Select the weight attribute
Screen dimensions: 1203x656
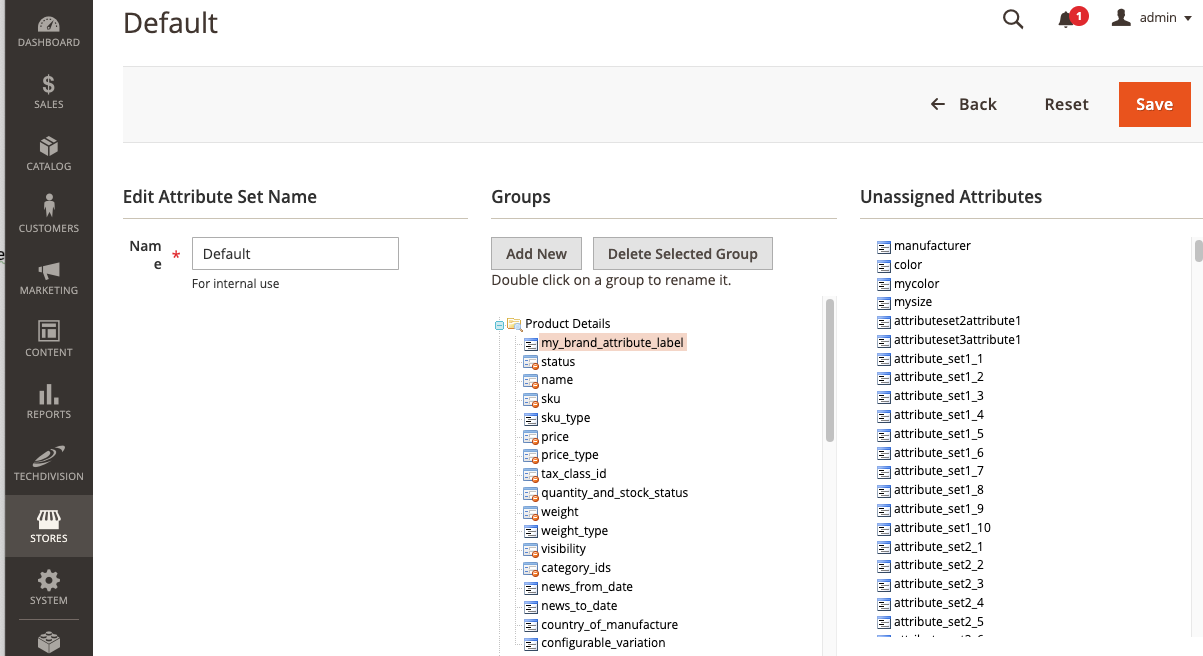[x=560, y=512]
